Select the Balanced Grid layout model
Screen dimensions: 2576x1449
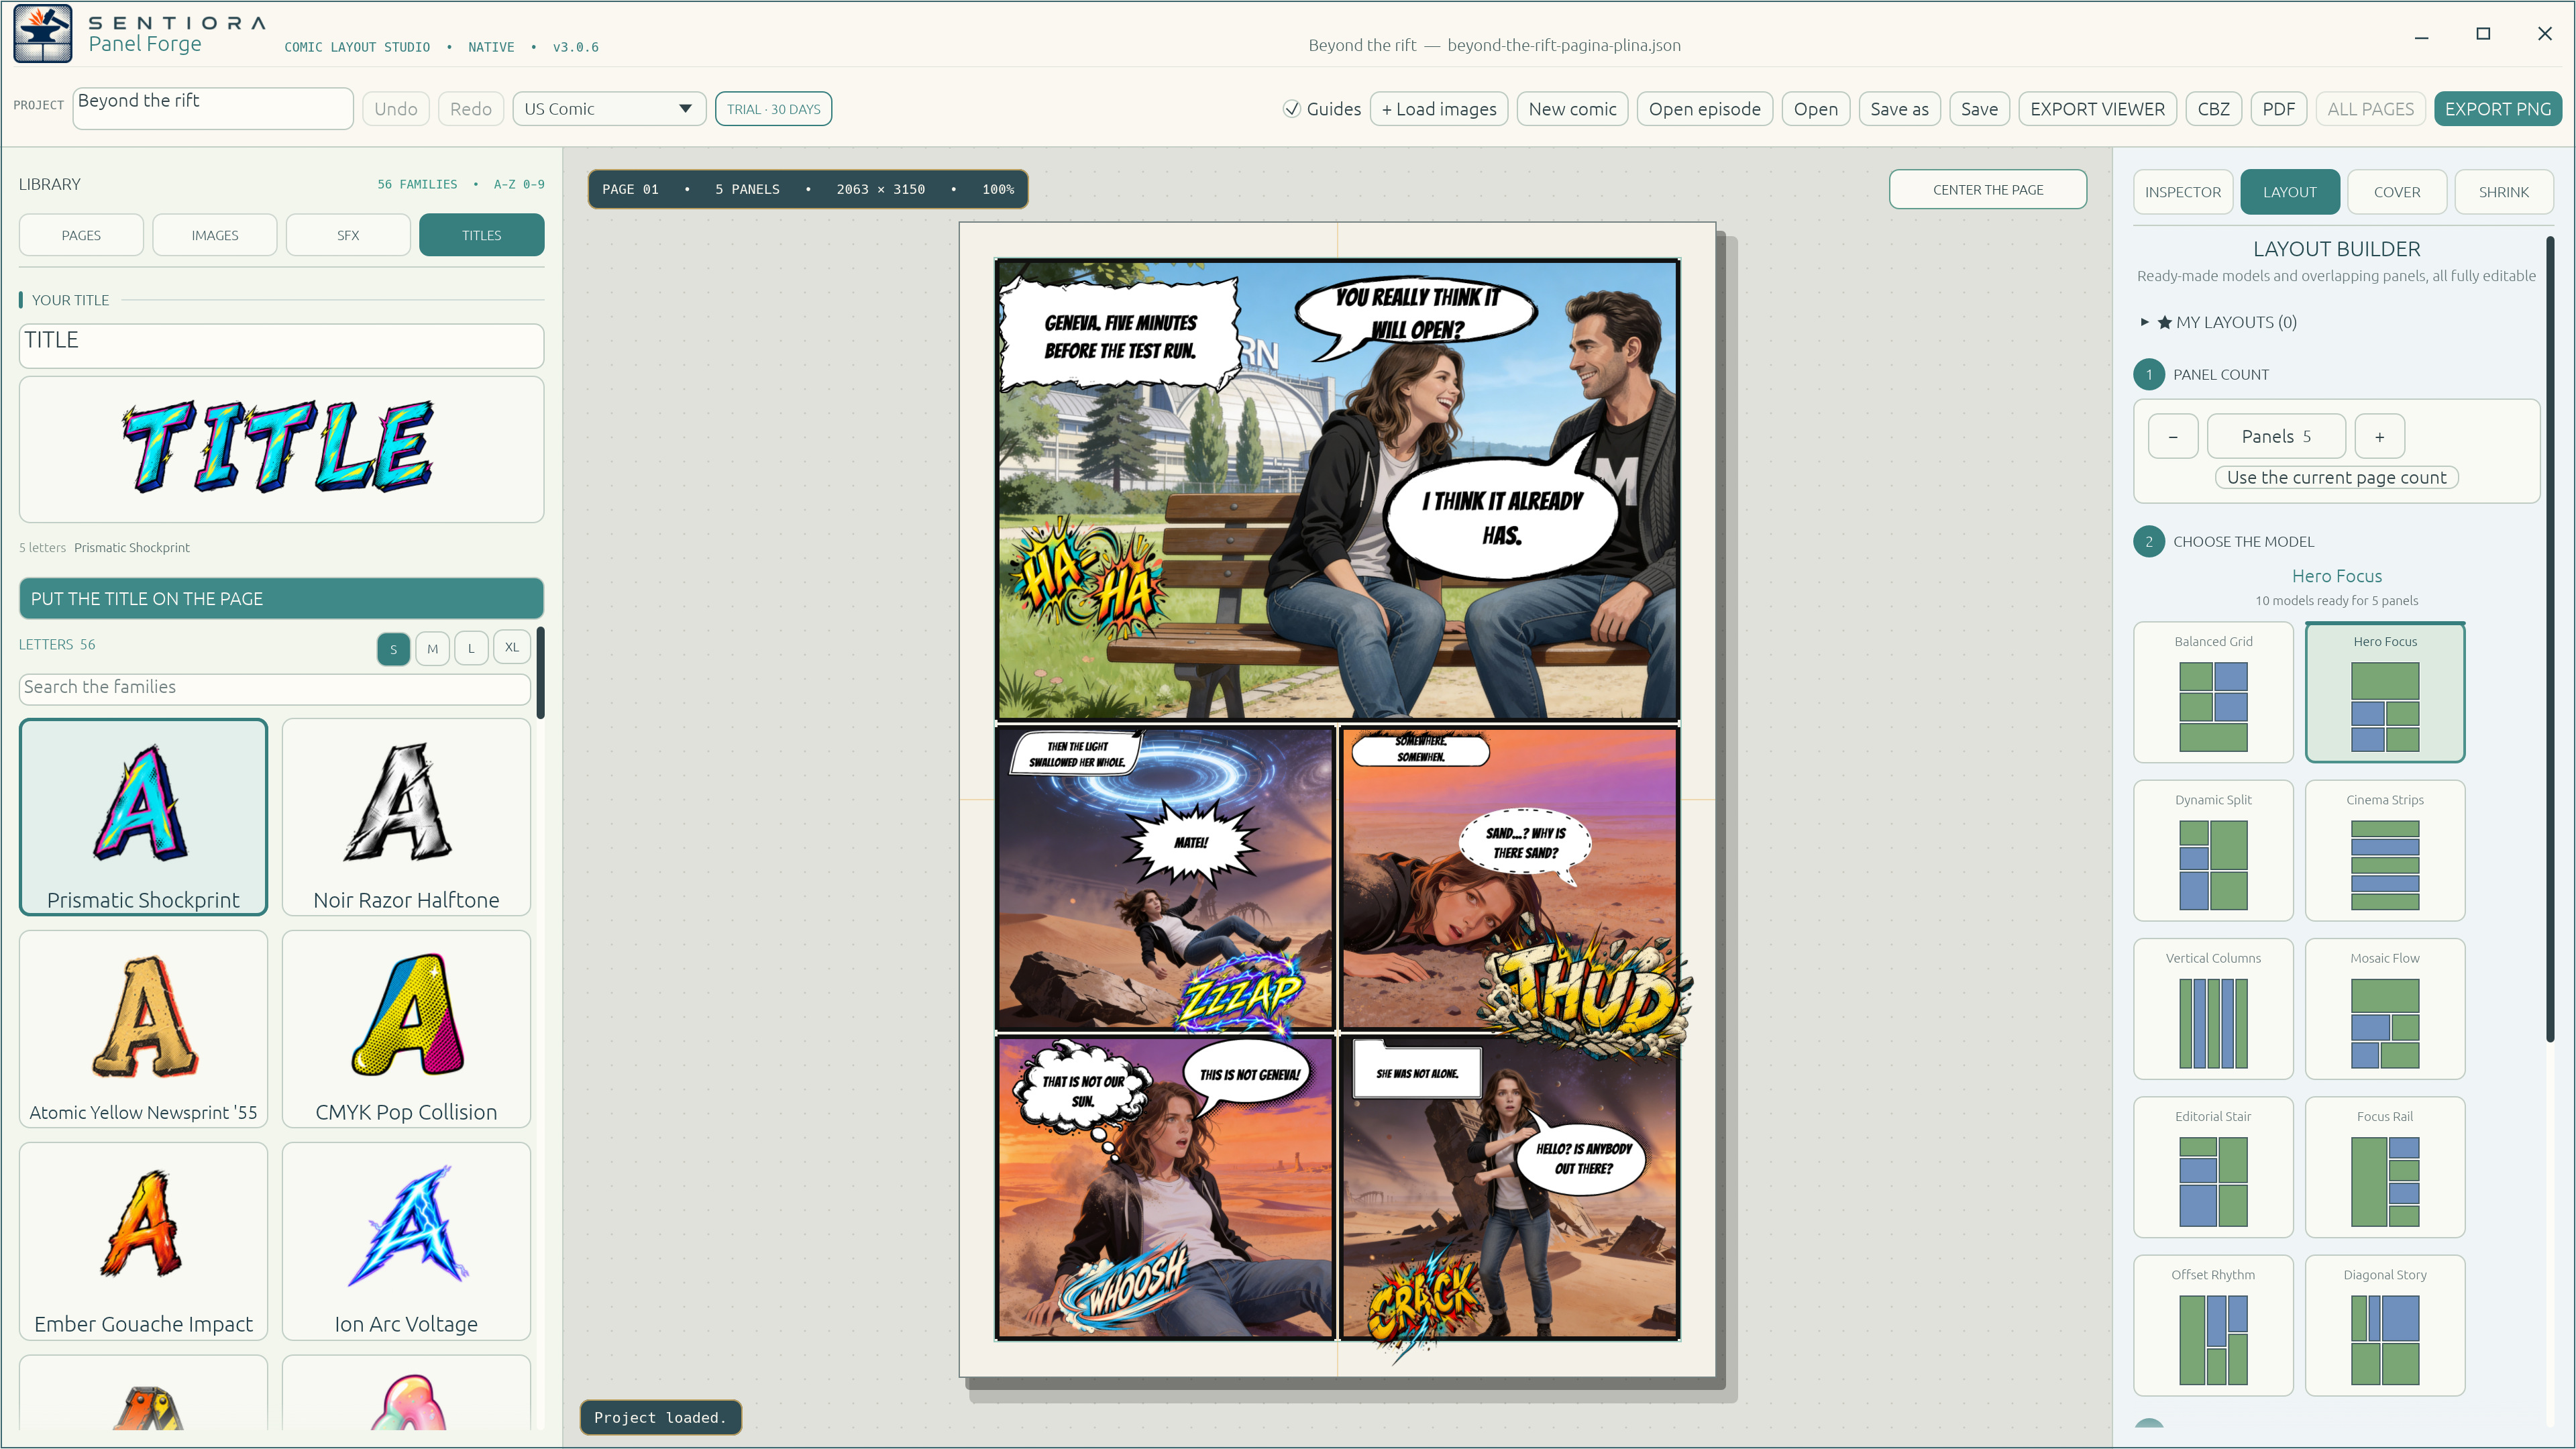(2213, 692)
